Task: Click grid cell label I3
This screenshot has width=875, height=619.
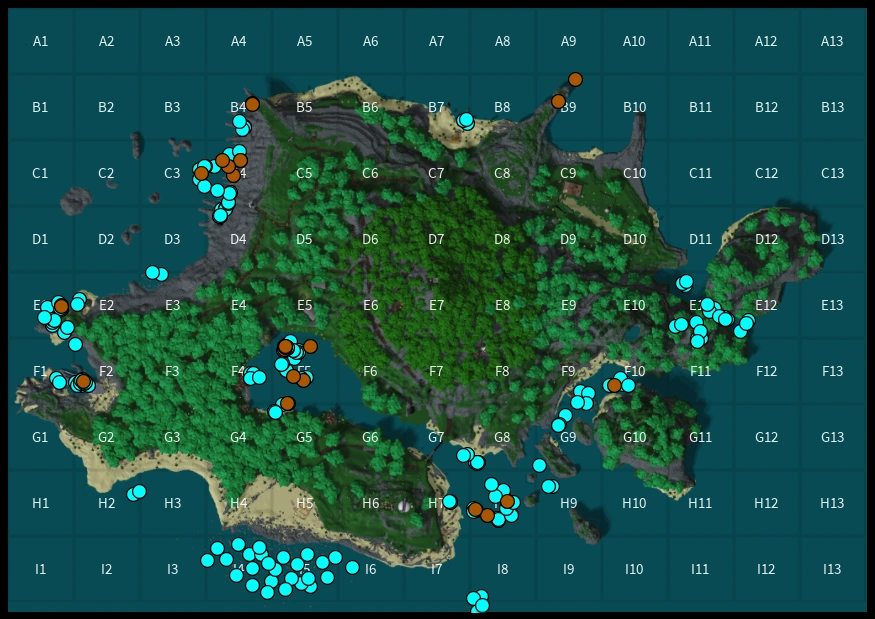Action: tap(172, 569)
